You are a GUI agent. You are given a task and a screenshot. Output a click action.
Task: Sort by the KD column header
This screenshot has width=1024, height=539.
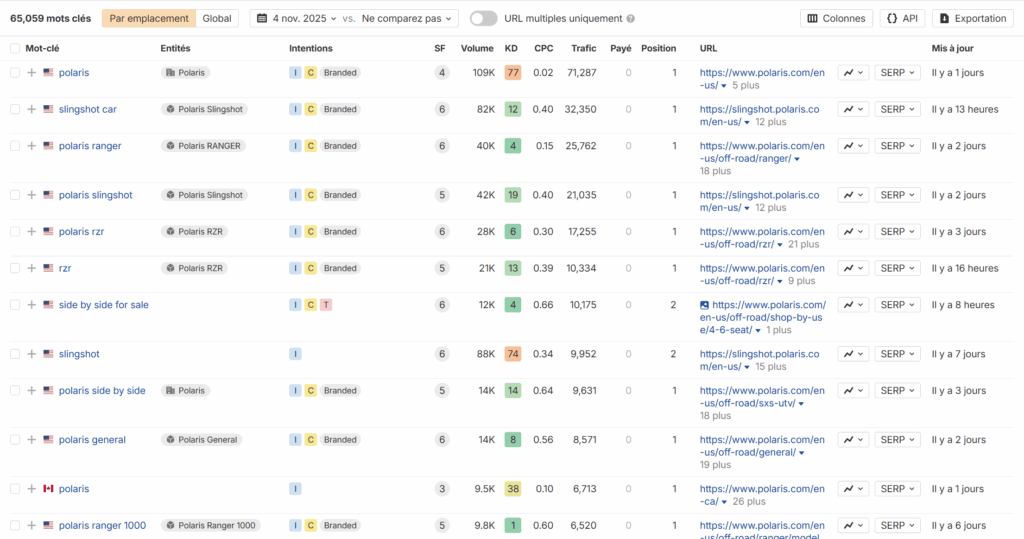coord(511,48)
